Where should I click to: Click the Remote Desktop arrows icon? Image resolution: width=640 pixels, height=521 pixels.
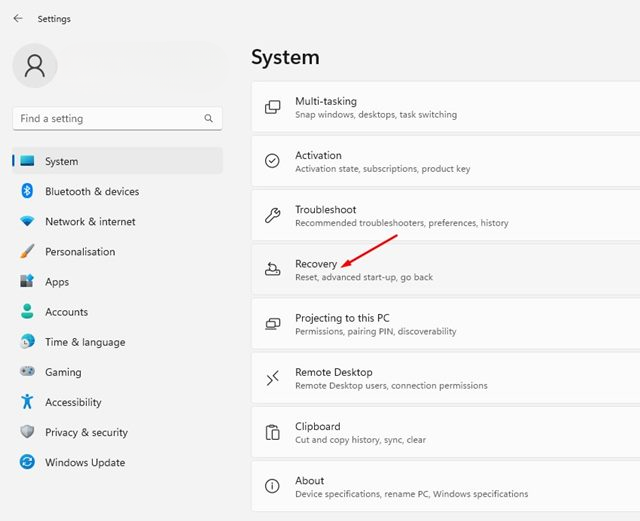point(272,378)
